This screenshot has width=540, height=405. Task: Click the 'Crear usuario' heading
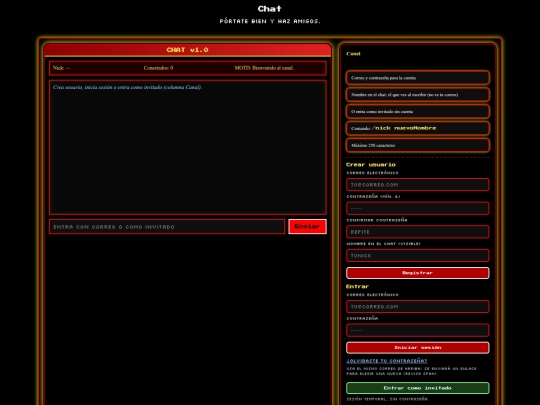pos(371,165)
